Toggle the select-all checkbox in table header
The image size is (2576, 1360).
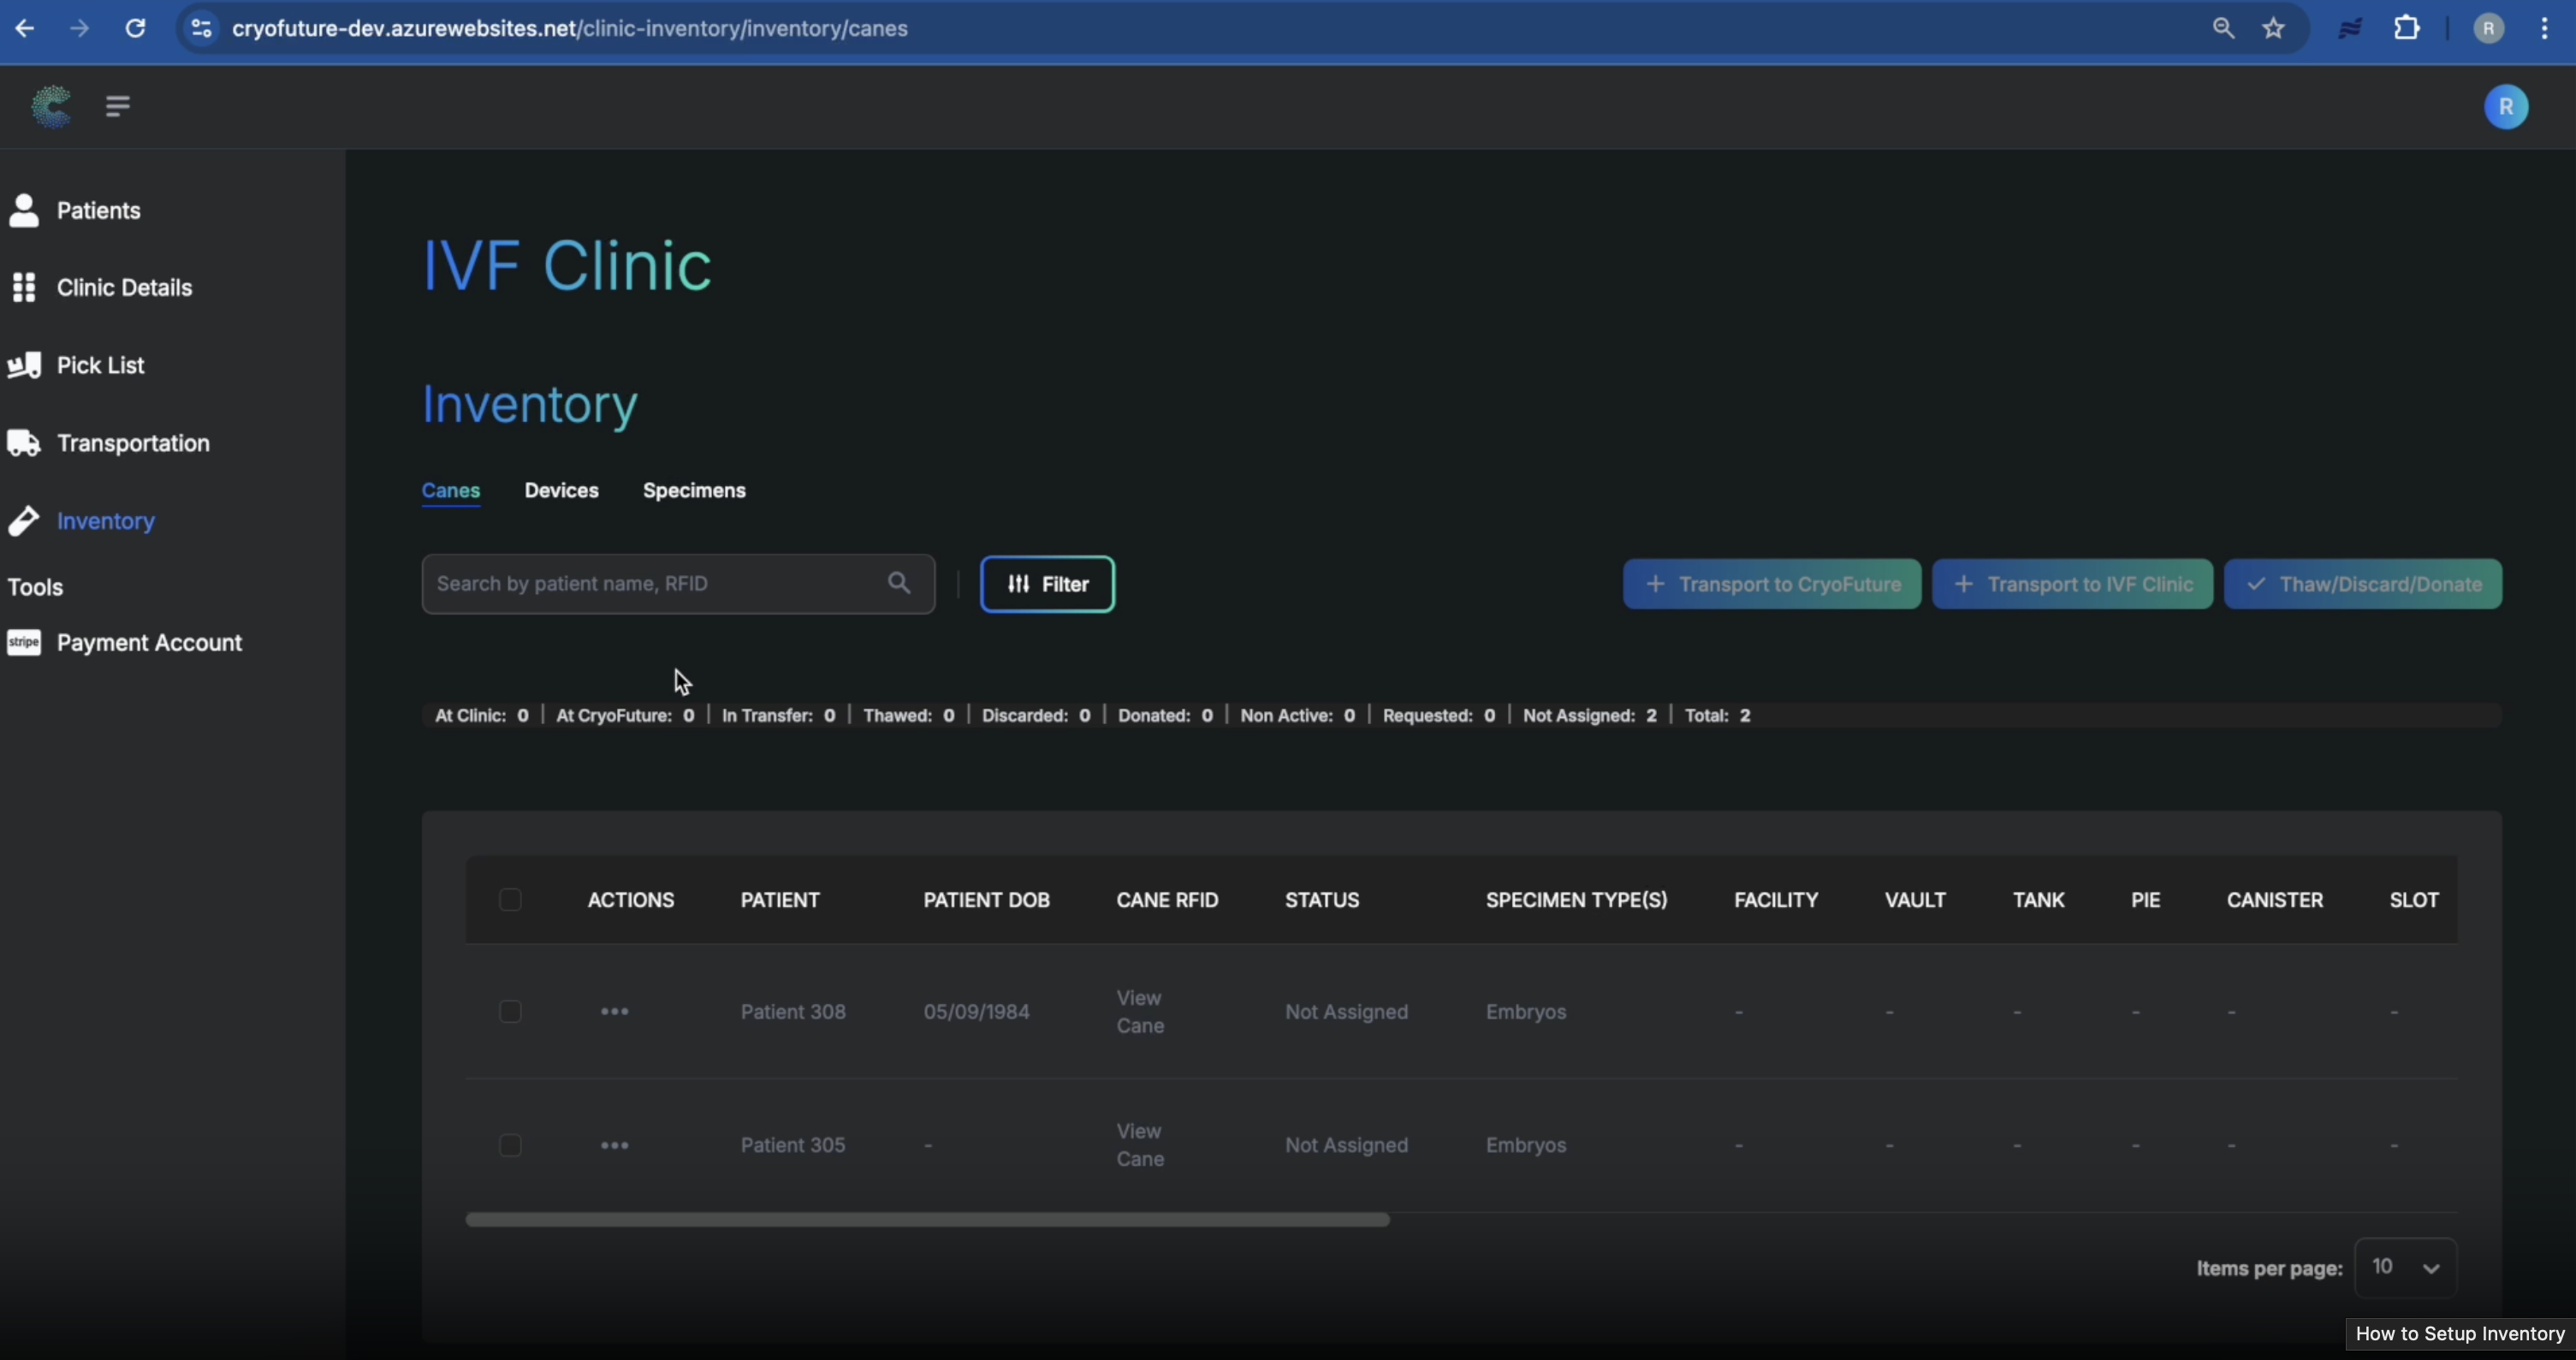point(510,900)
